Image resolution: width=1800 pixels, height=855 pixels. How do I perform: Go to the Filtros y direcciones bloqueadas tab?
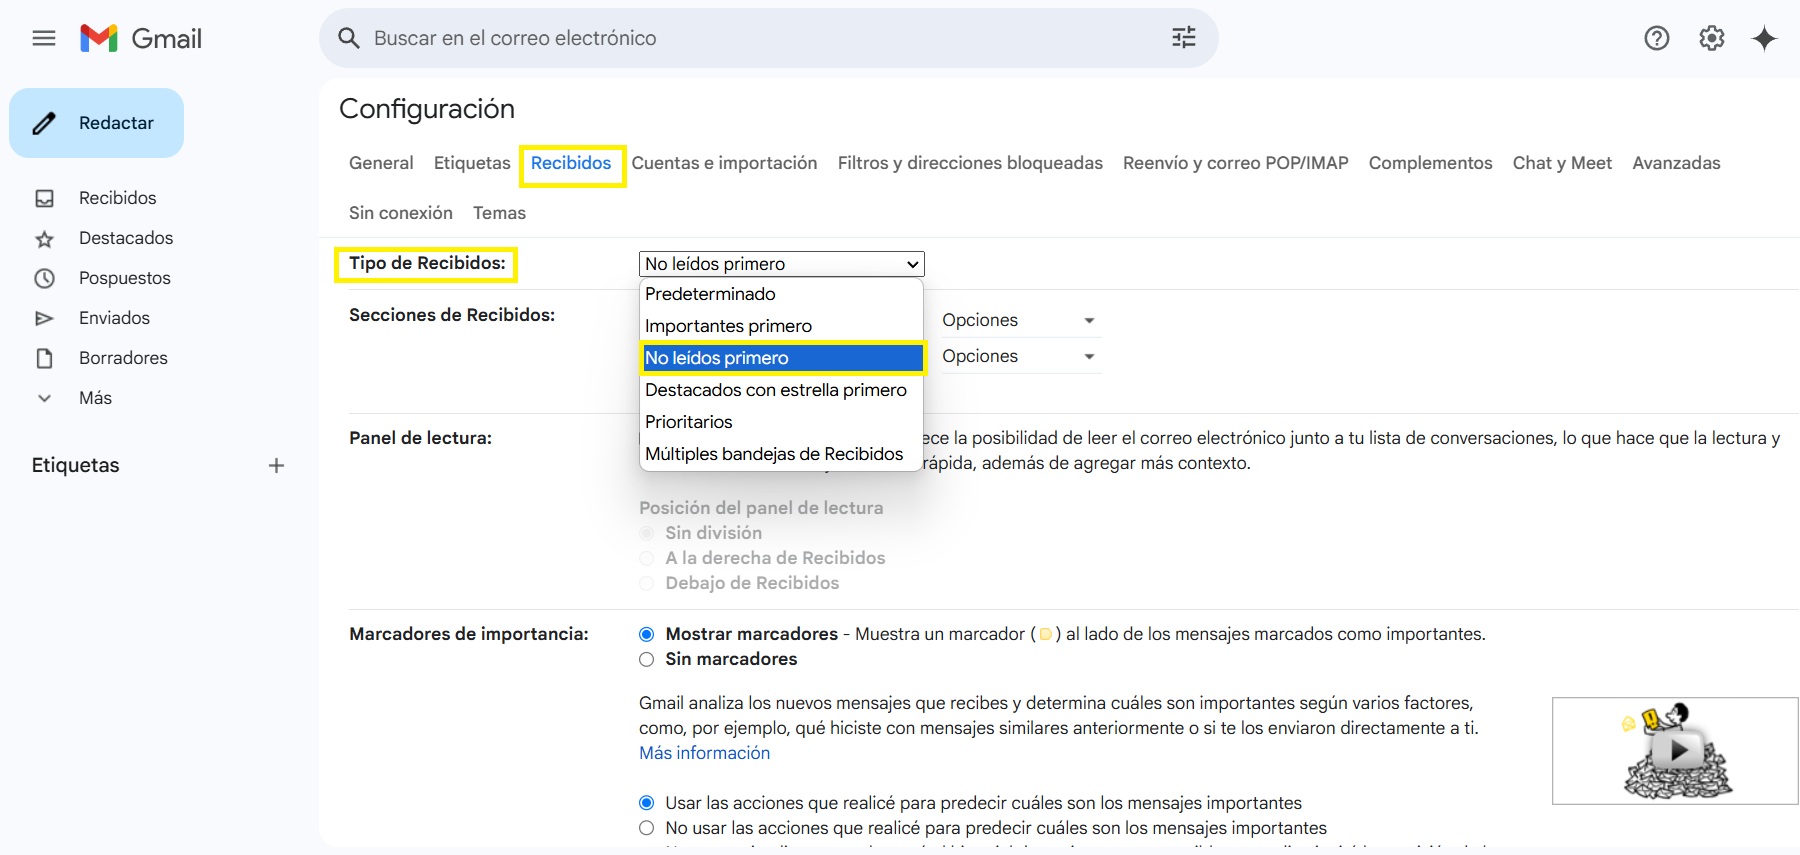coord(969,163)
